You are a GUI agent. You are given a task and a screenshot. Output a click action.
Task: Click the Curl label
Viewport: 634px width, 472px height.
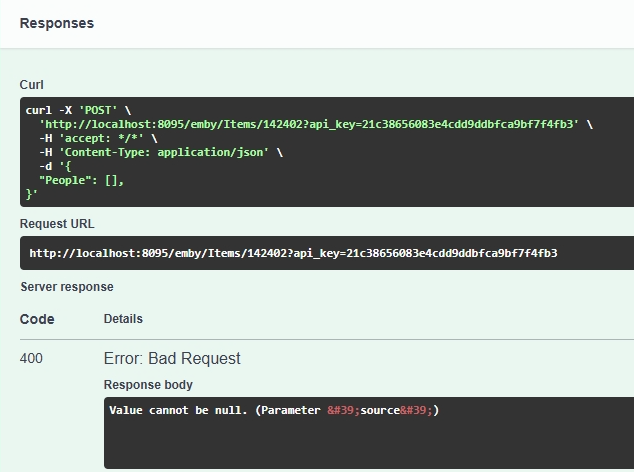point(32,85)
